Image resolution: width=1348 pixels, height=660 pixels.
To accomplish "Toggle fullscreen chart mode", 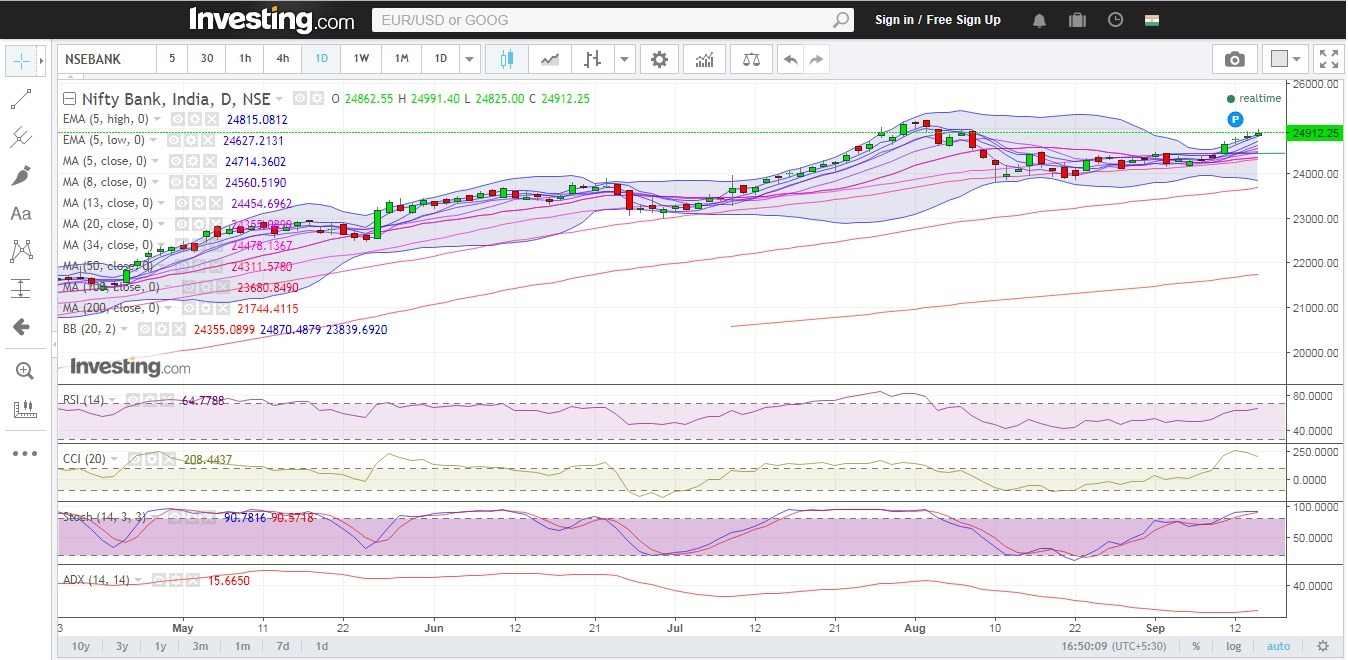I will 1328,59.
